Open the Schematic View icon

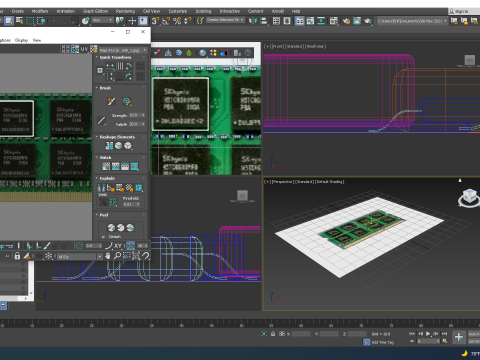point(321,21)
